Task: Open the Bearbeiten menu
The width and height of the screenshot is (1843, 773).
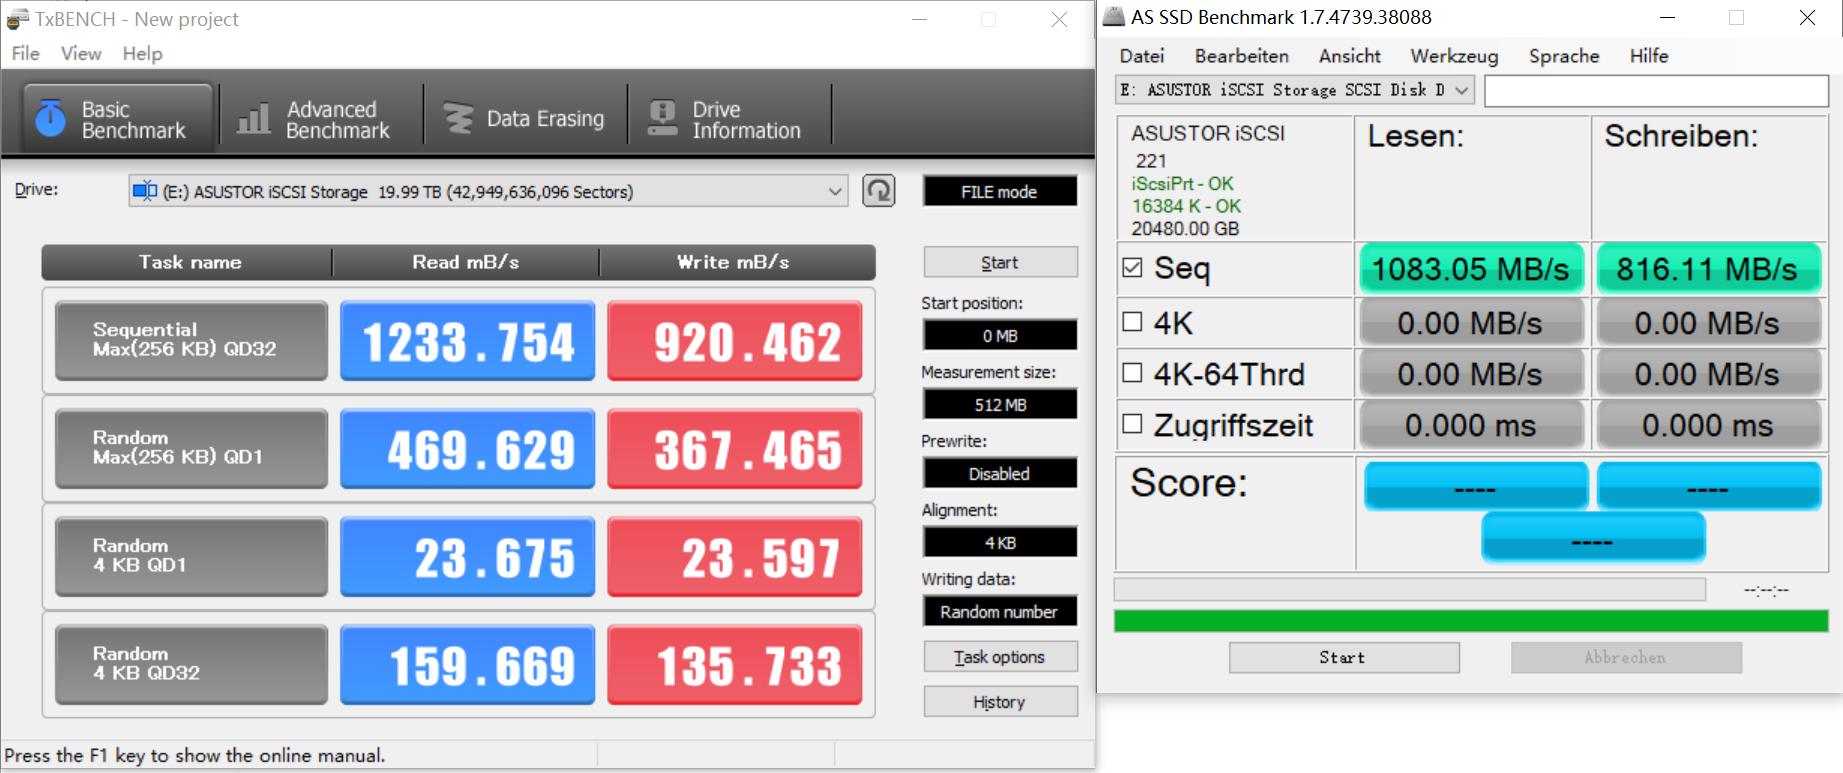Action: click(1241, 56)
